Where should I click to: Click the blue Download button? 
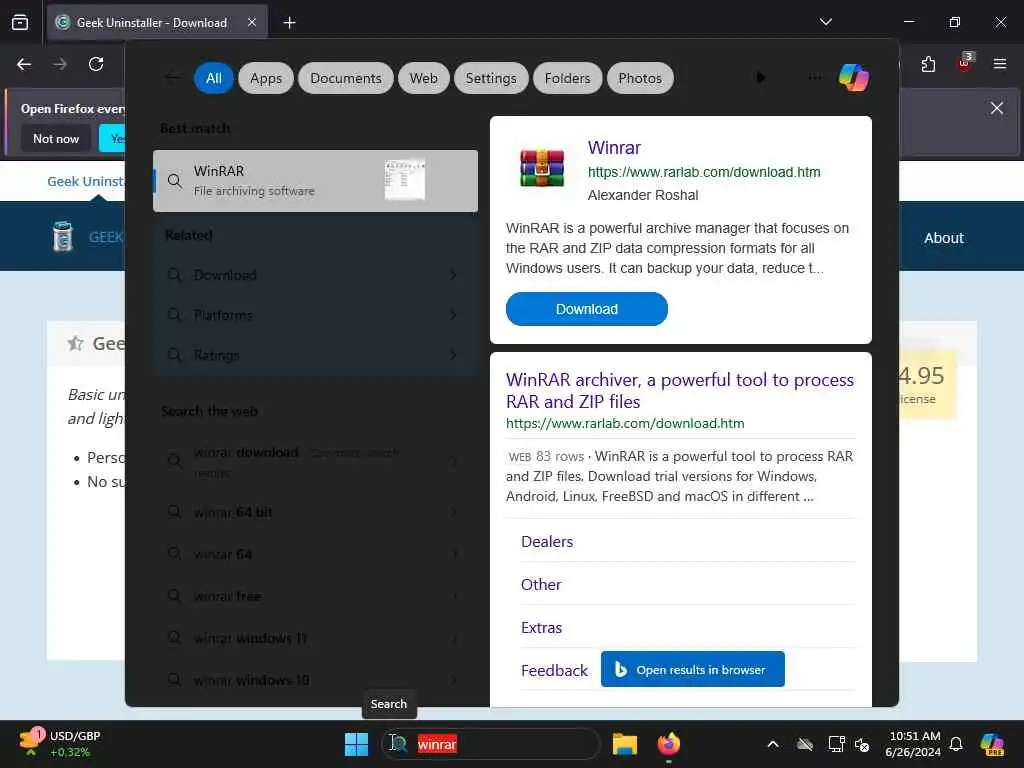click(586, 309)
